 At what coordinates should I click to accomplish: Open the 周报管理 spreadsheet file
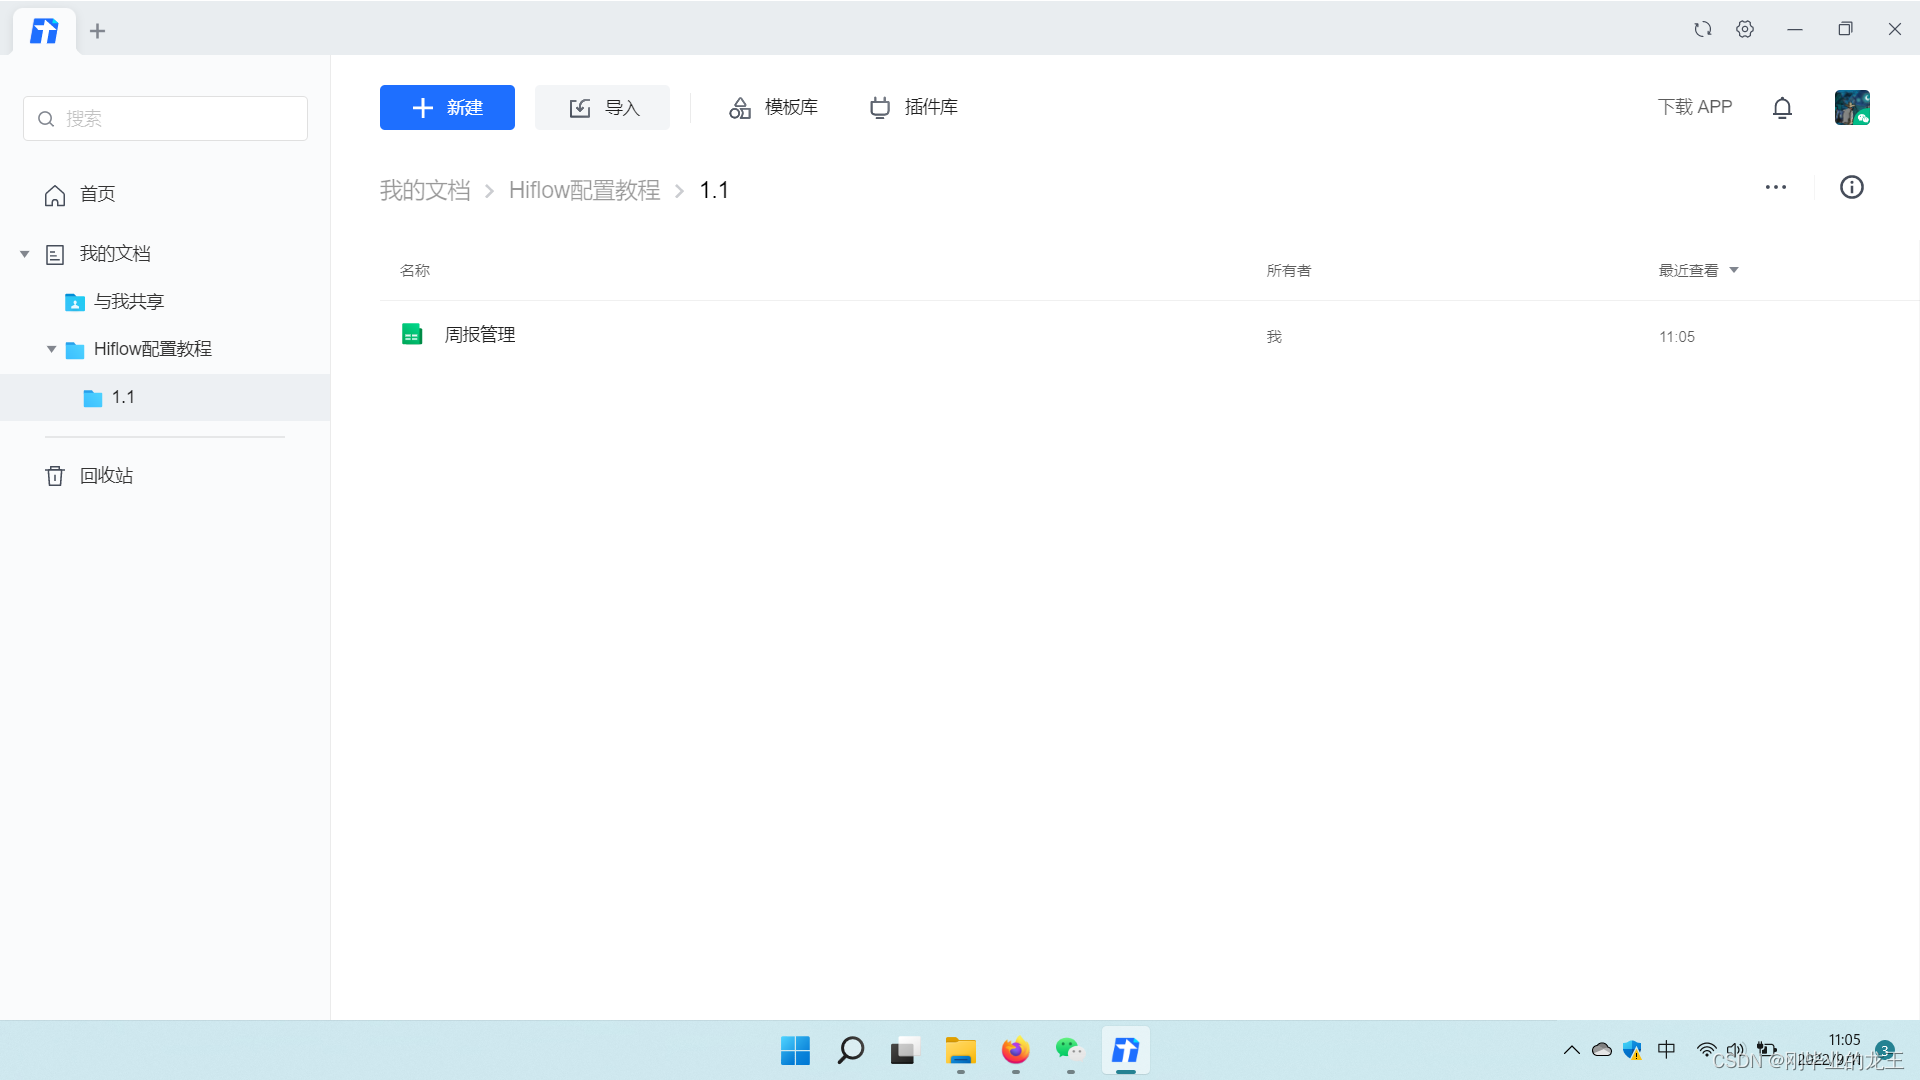tap(479, 335)
